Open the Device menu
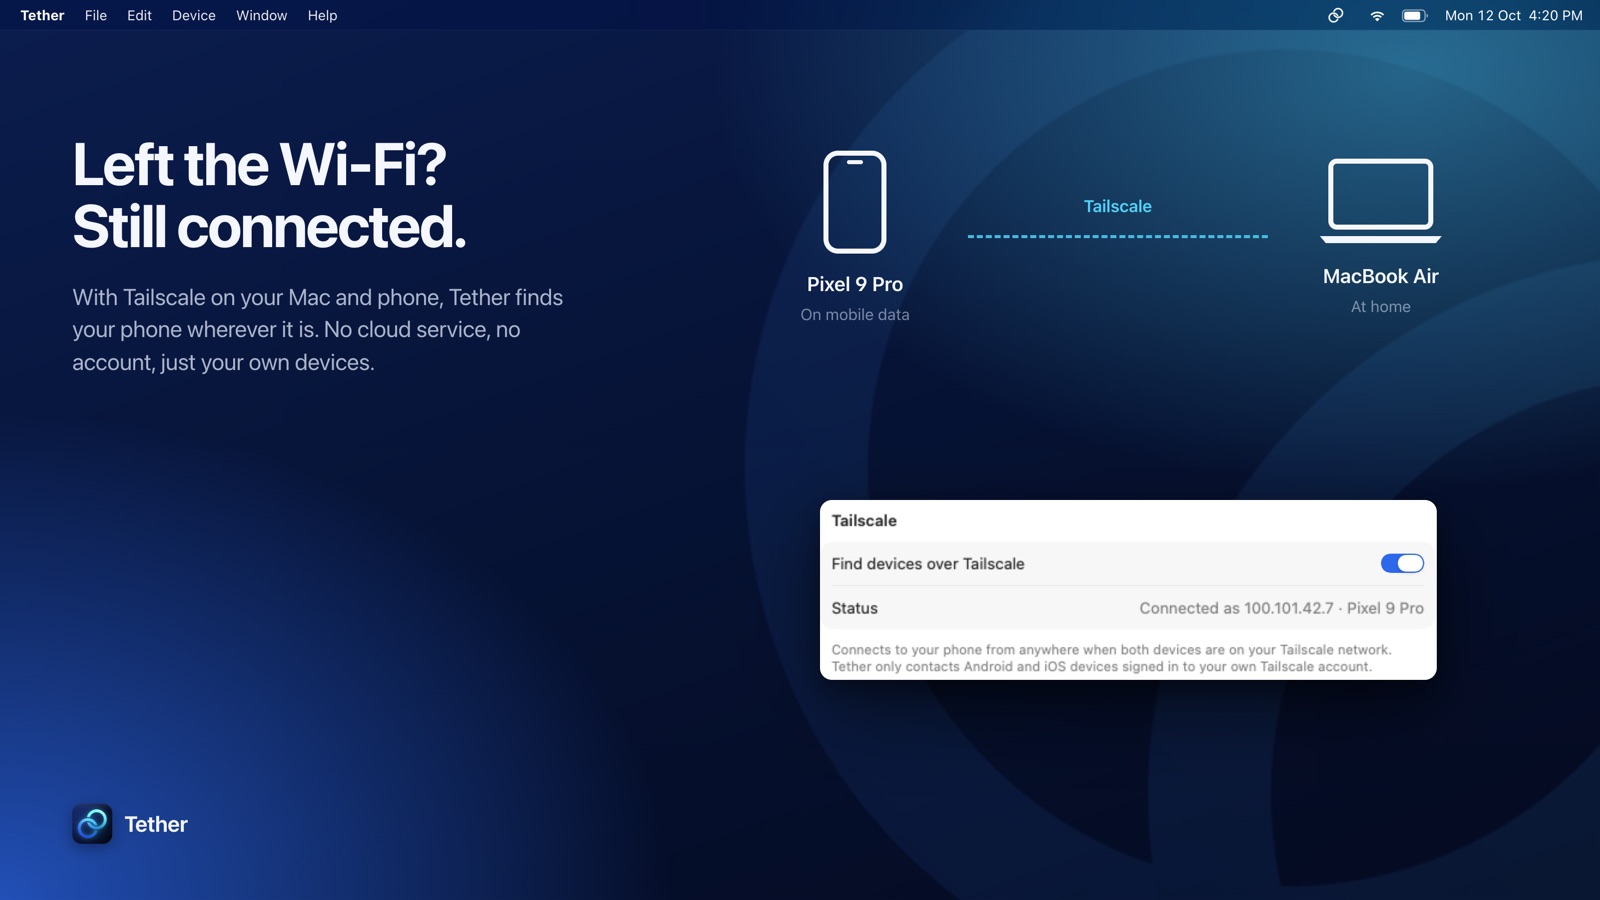1600x900 pixels. click(x=194, y=15)
